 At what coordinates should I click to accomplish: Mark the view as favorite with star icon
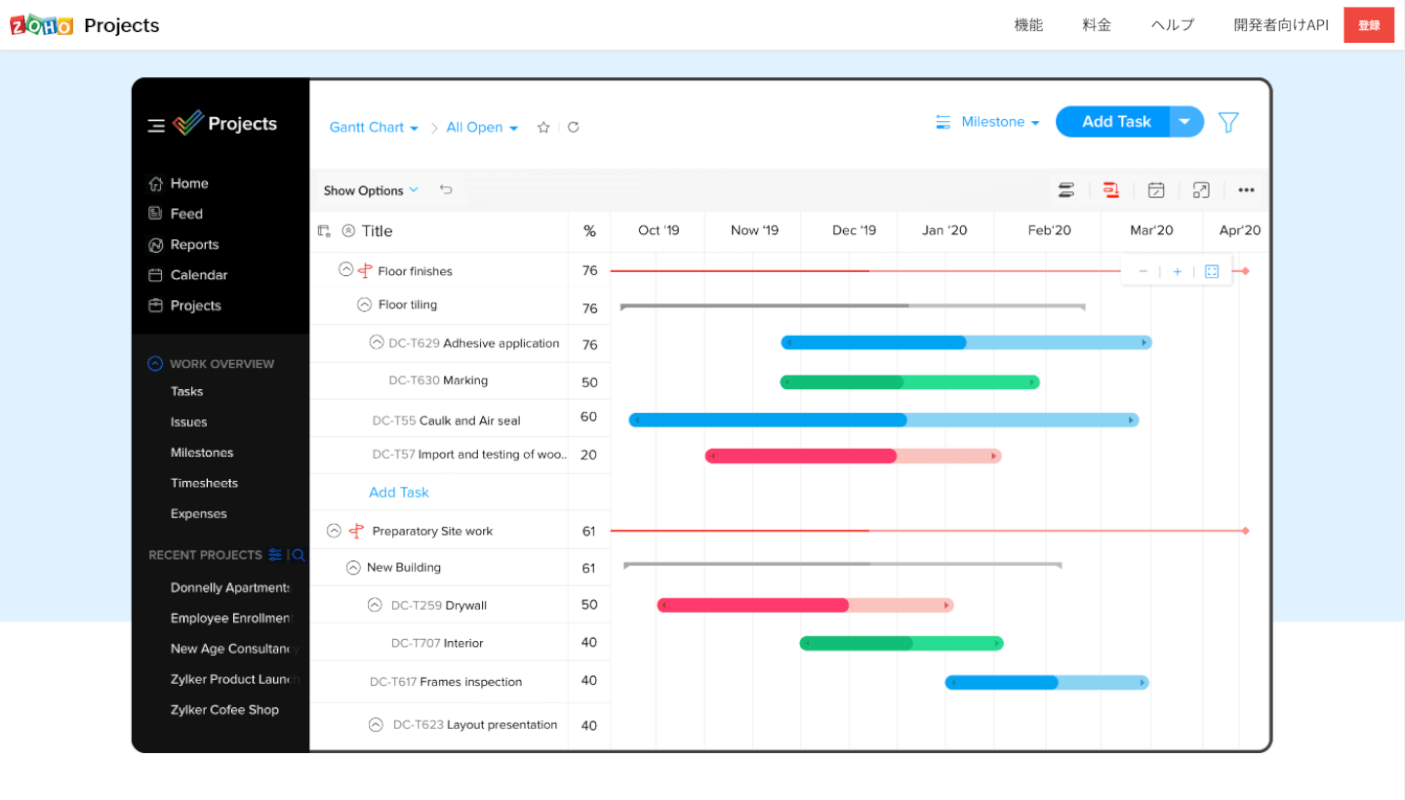click(543, 128)
